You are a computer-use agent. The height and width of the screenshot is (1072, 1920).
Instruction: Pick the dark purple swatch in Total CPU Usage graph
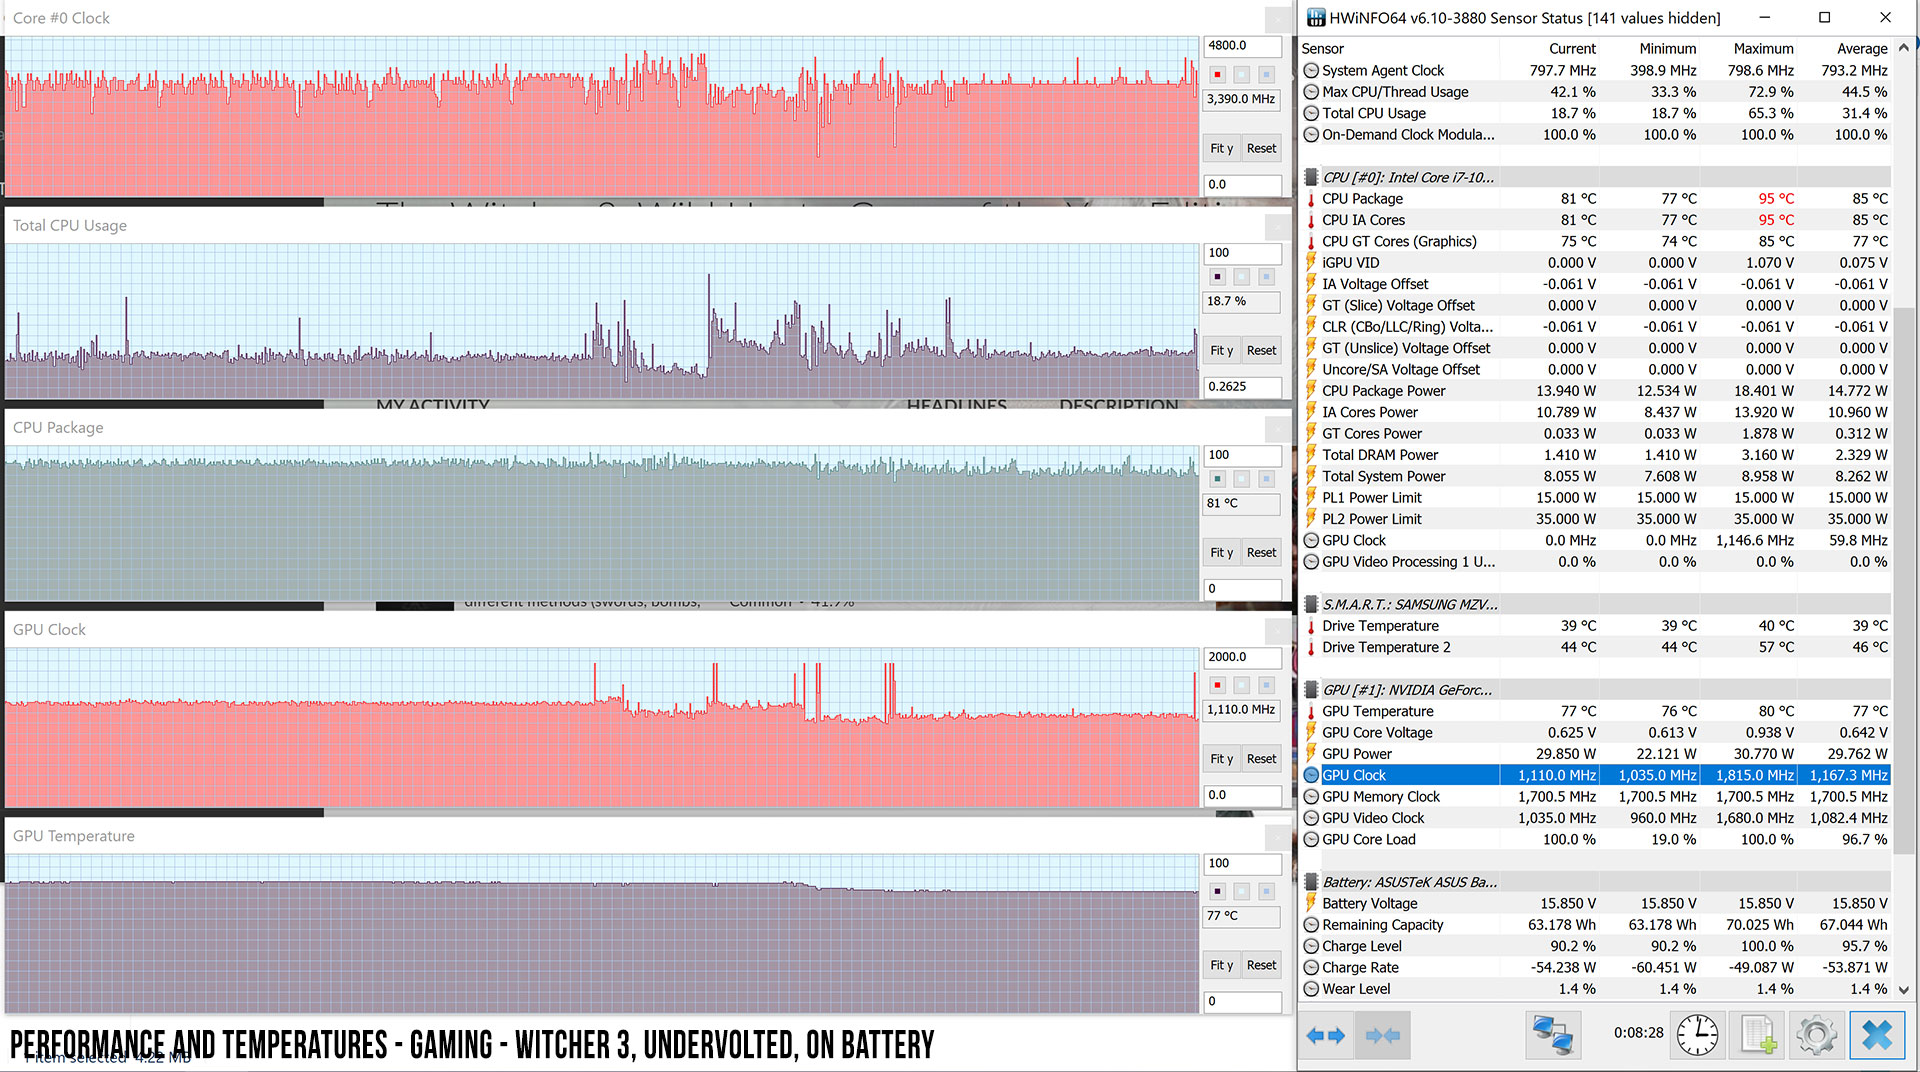(x=1217, y=277)
